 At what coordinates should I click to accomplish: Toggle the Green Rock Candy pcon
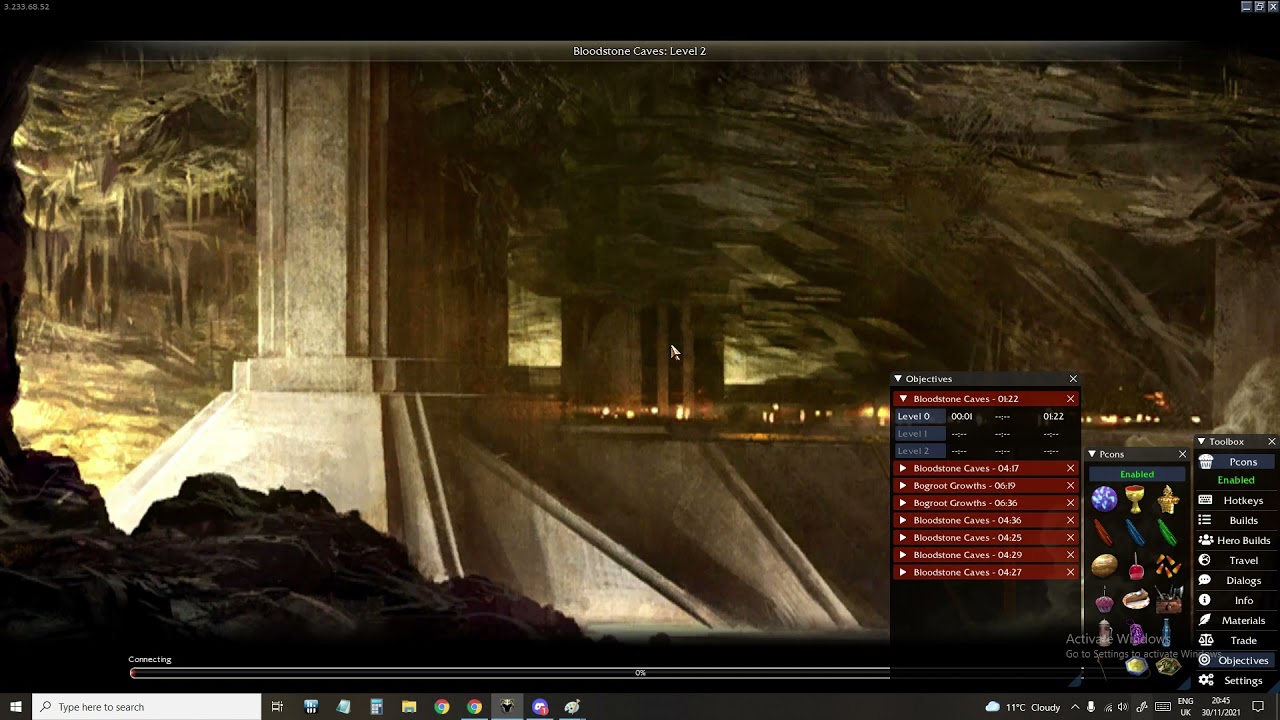[1168, 532]
